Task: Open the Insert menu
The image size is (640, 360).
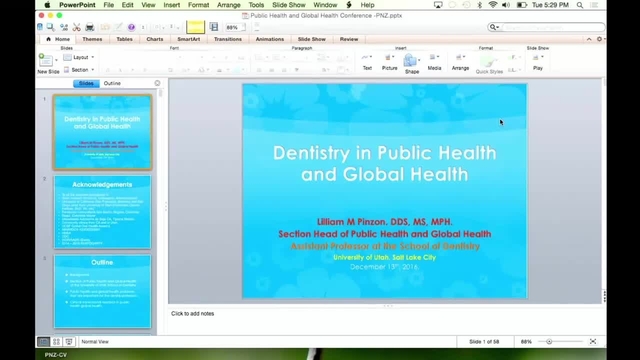Action: pyautogui.click(x=171, y=5)
